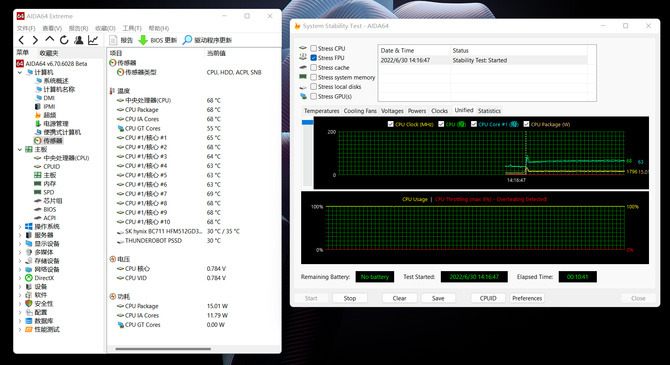Open the graph chart toolbar icon
670x365 pixels.
93,40
